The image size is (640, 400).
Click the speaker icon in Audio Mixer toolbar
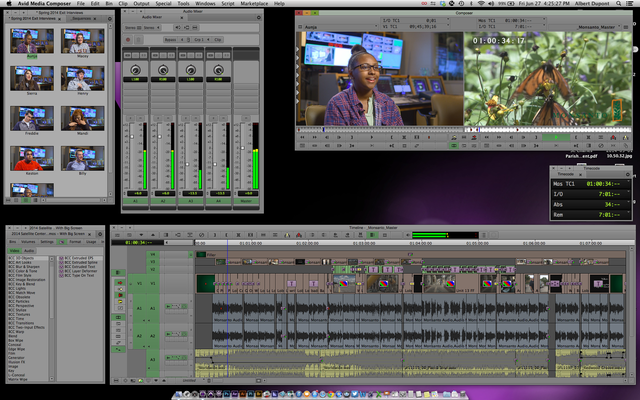click(x=178, y=27)
